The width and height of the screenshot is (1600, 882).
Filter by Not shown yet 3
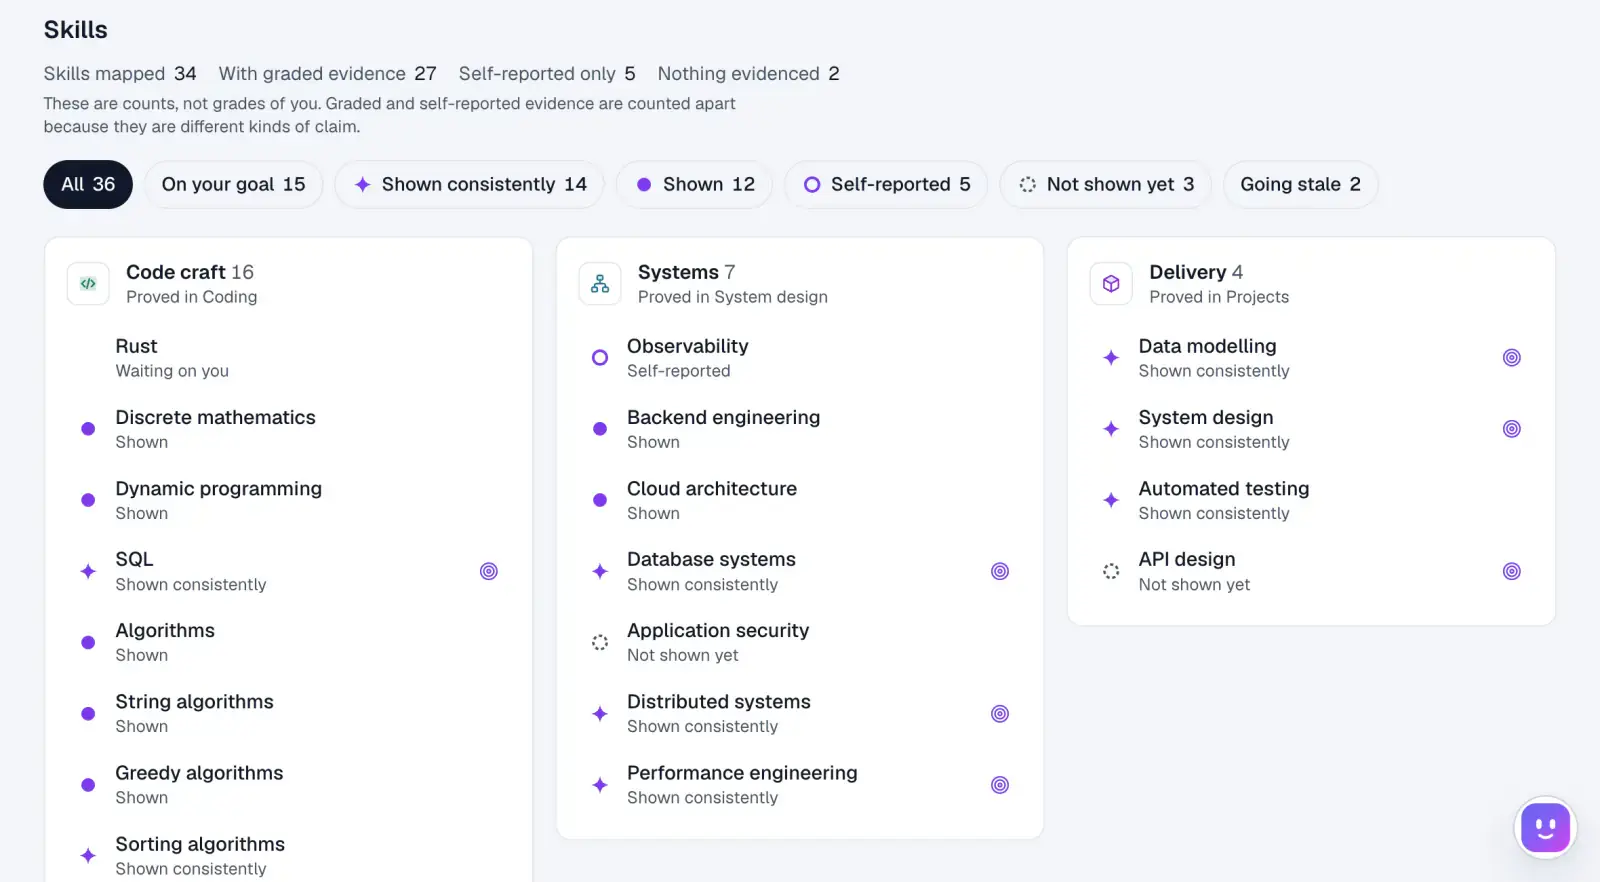point(1106,184)
